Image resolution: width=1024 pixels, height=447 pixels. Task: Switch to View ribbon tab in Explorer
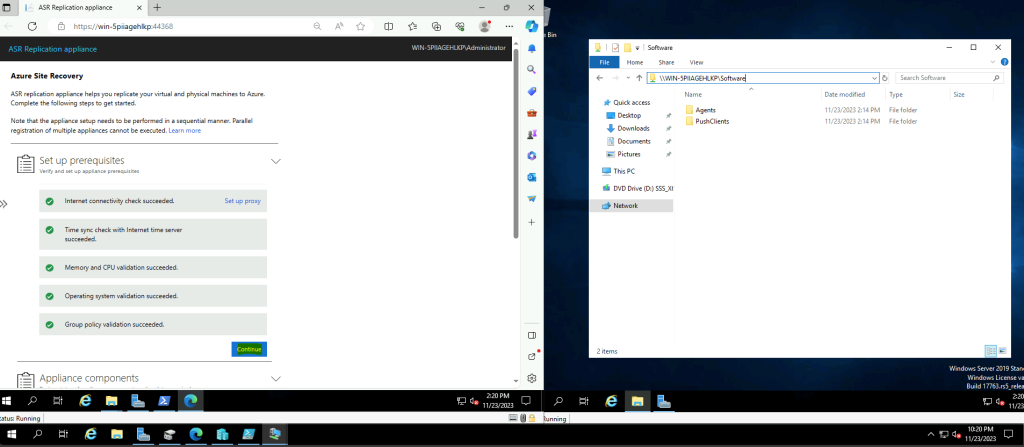[x=696, y=62]
